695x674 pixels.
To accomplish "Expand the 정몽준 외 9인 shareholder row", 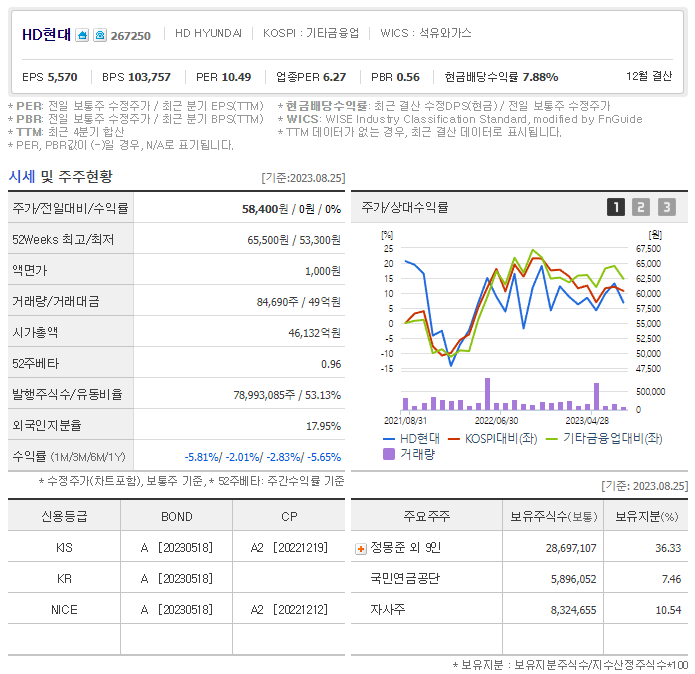I will [361, 549].
